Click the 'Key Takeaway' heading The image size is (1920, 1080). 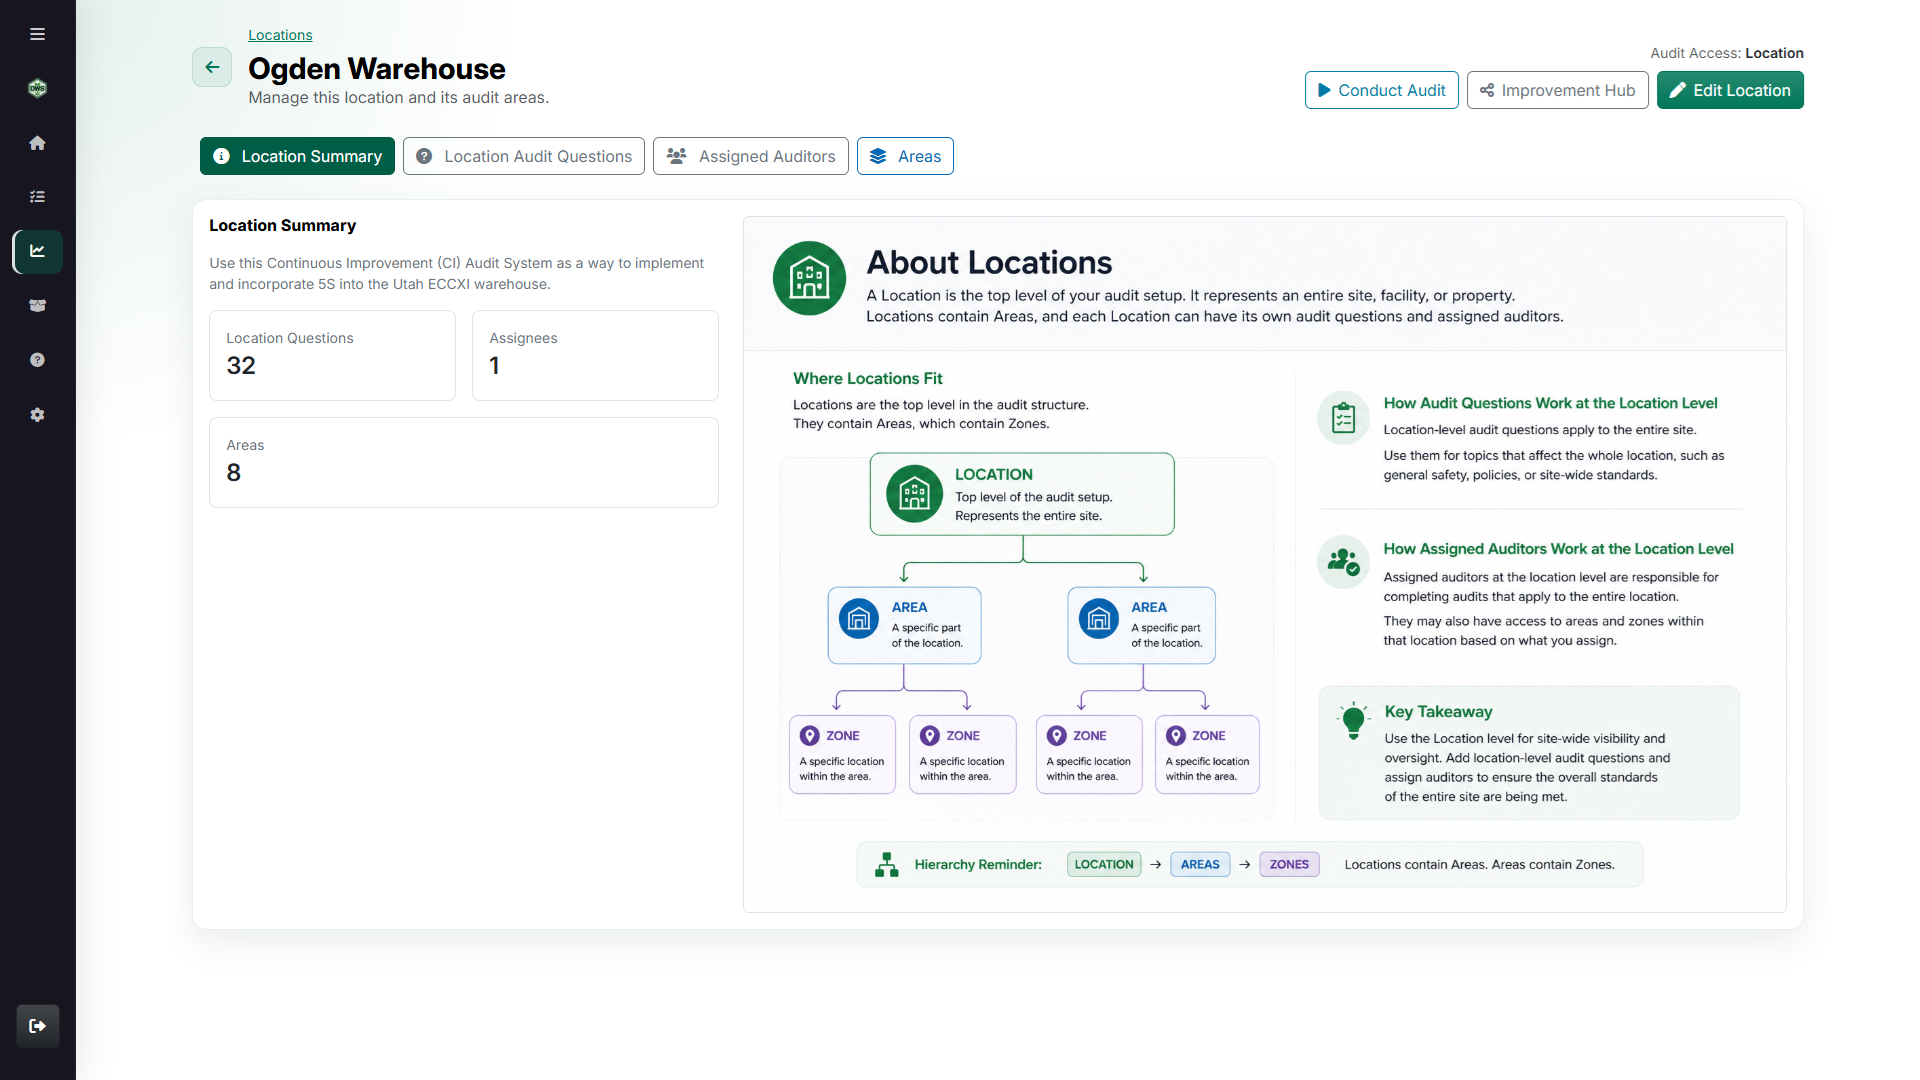pos(1438,711)
